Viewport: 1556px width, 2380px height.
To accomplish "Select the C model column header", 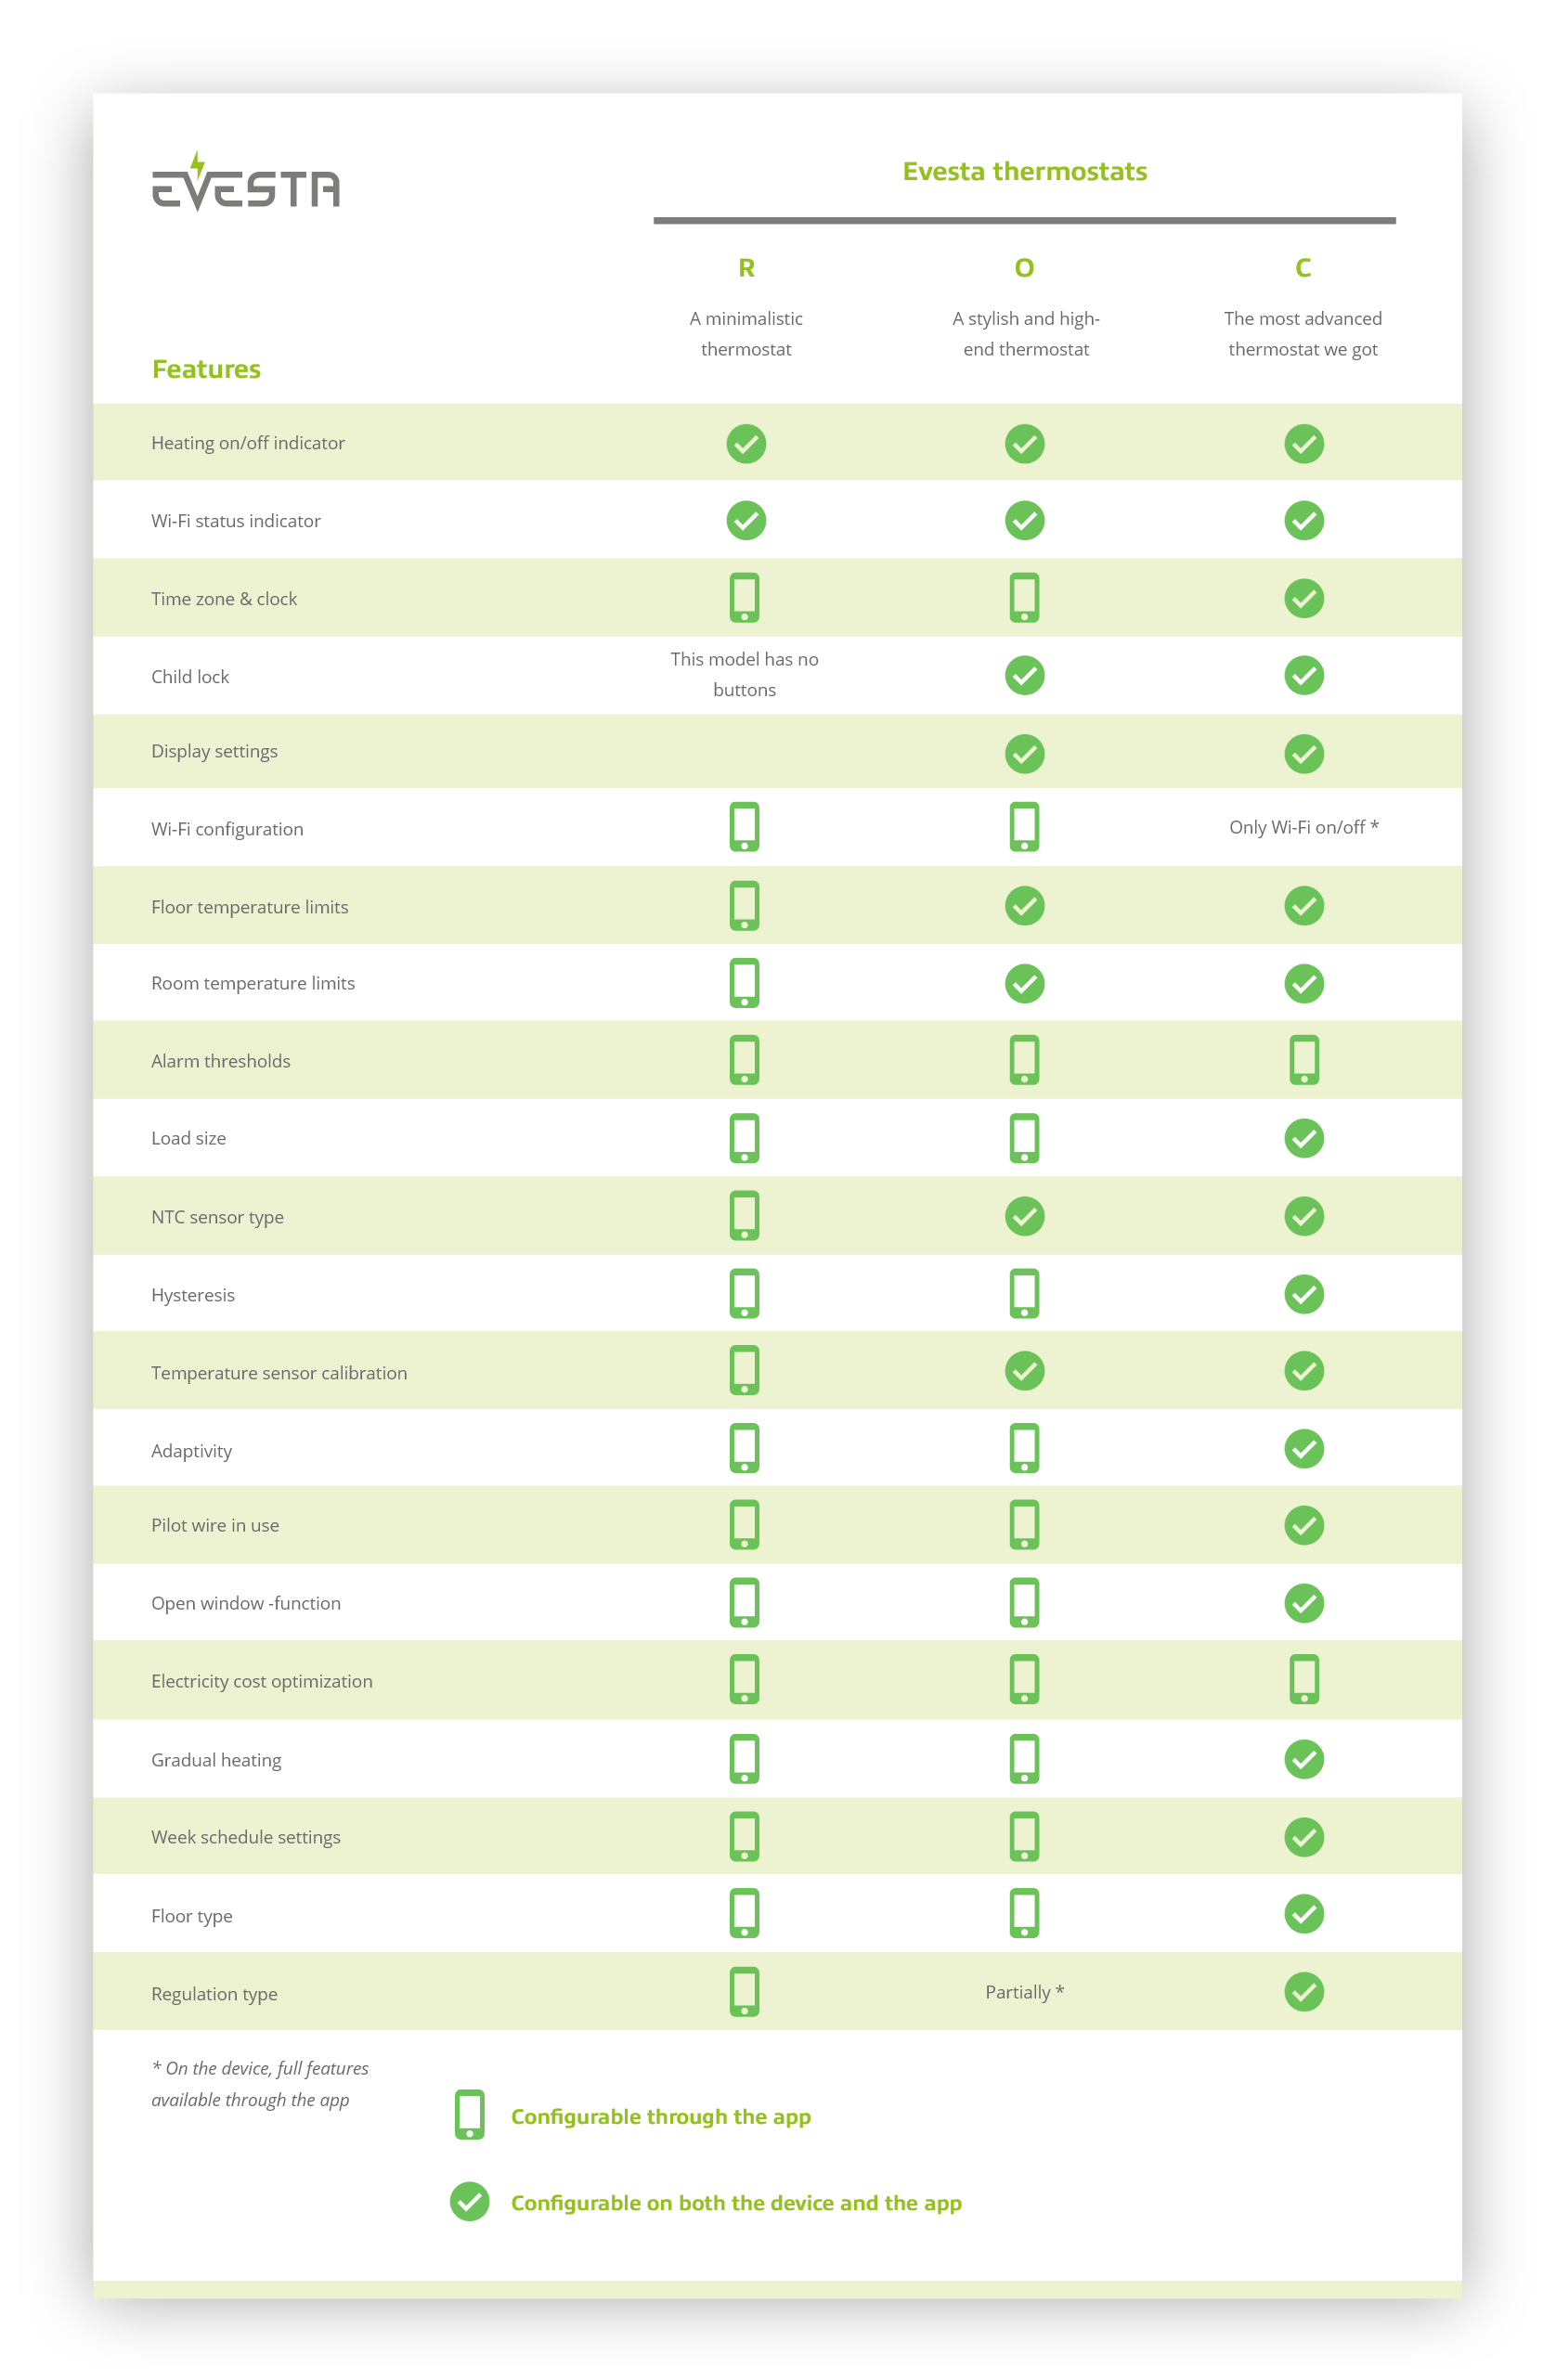I will (x=1303, y=268).
